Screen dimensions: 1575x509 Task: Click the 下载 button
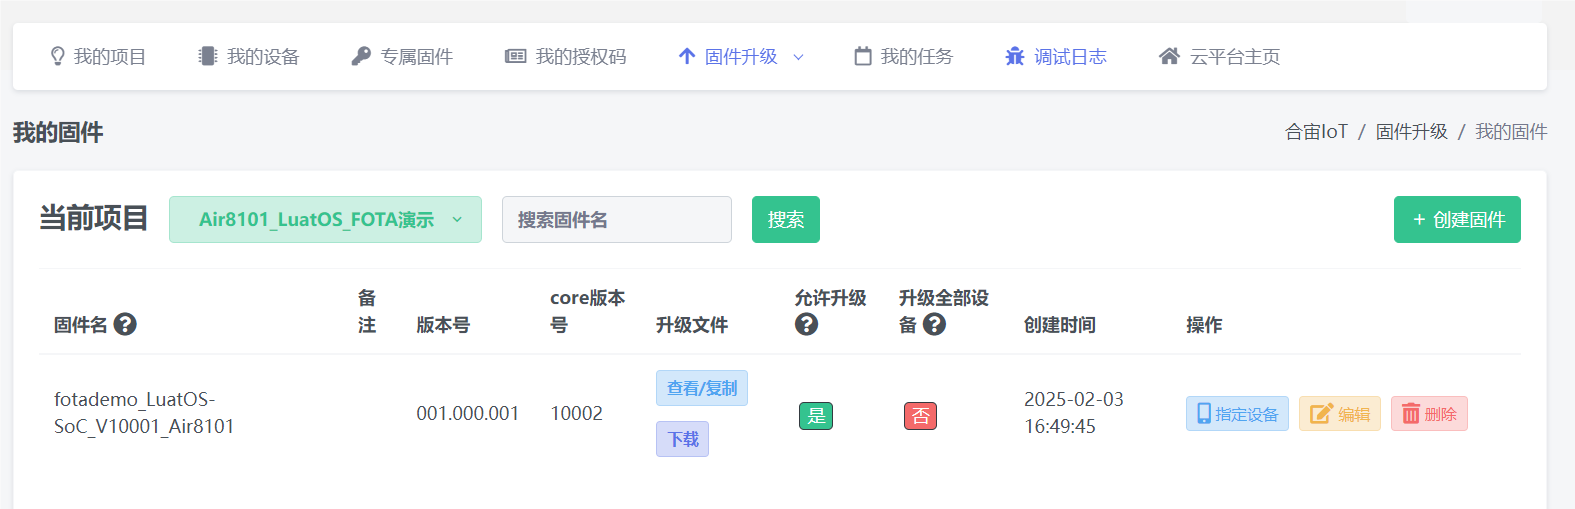point(682,439)
